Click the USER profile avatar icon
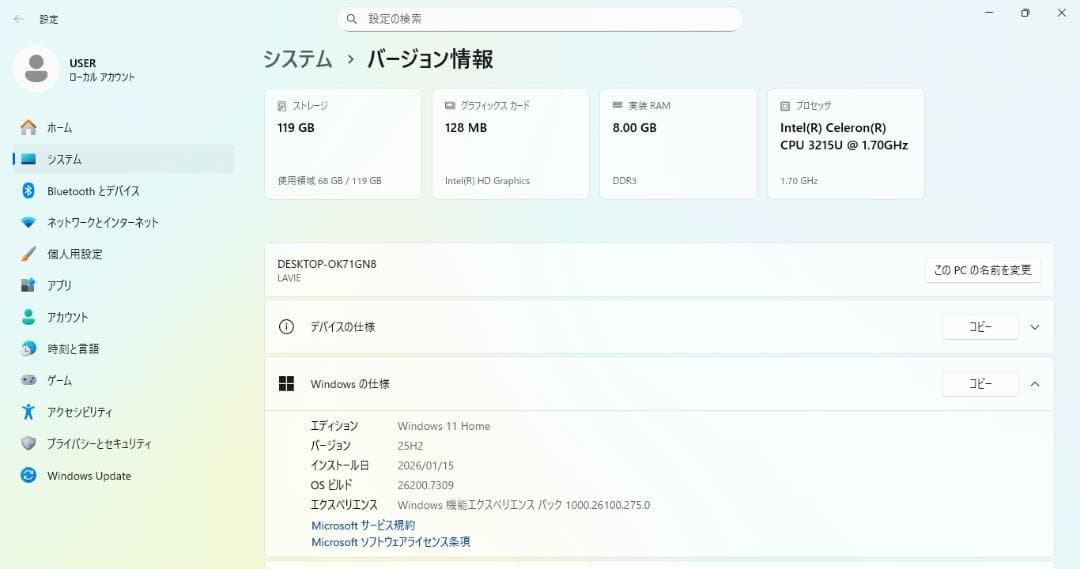The image size is (1080, 569). (36, 69)
